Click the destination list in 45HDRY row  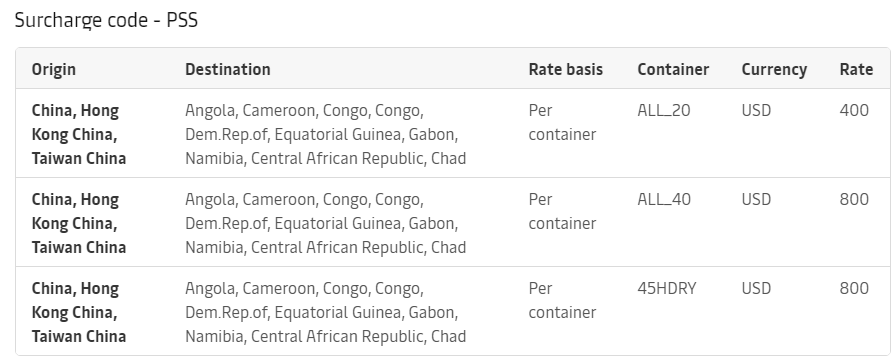pos(326,312)
